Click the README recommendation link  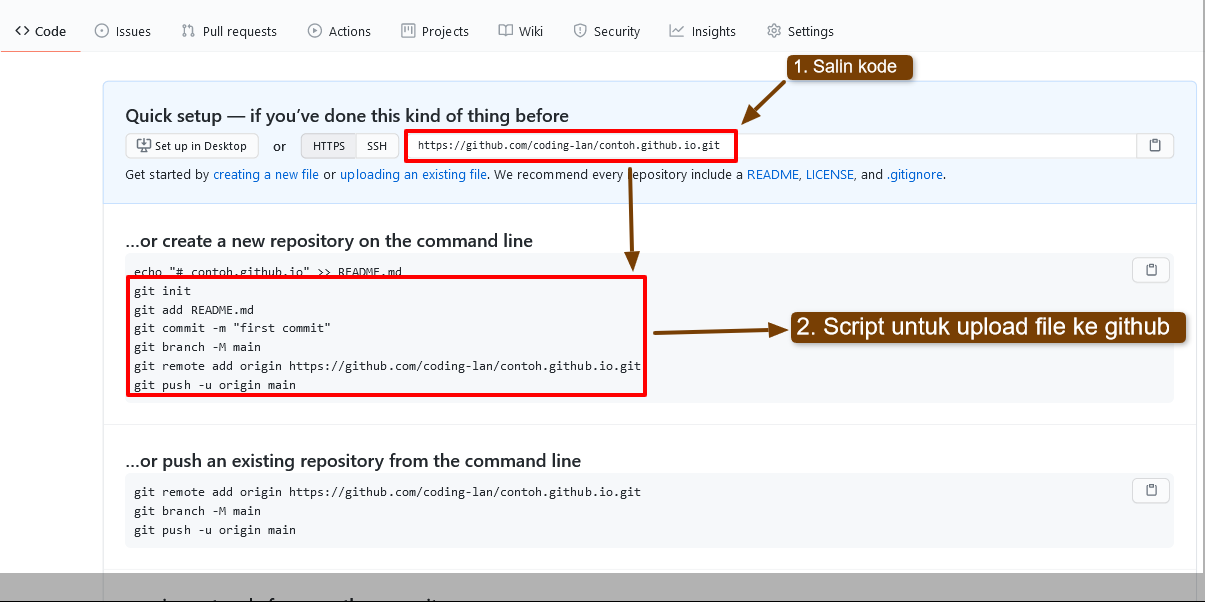(772, 174)
